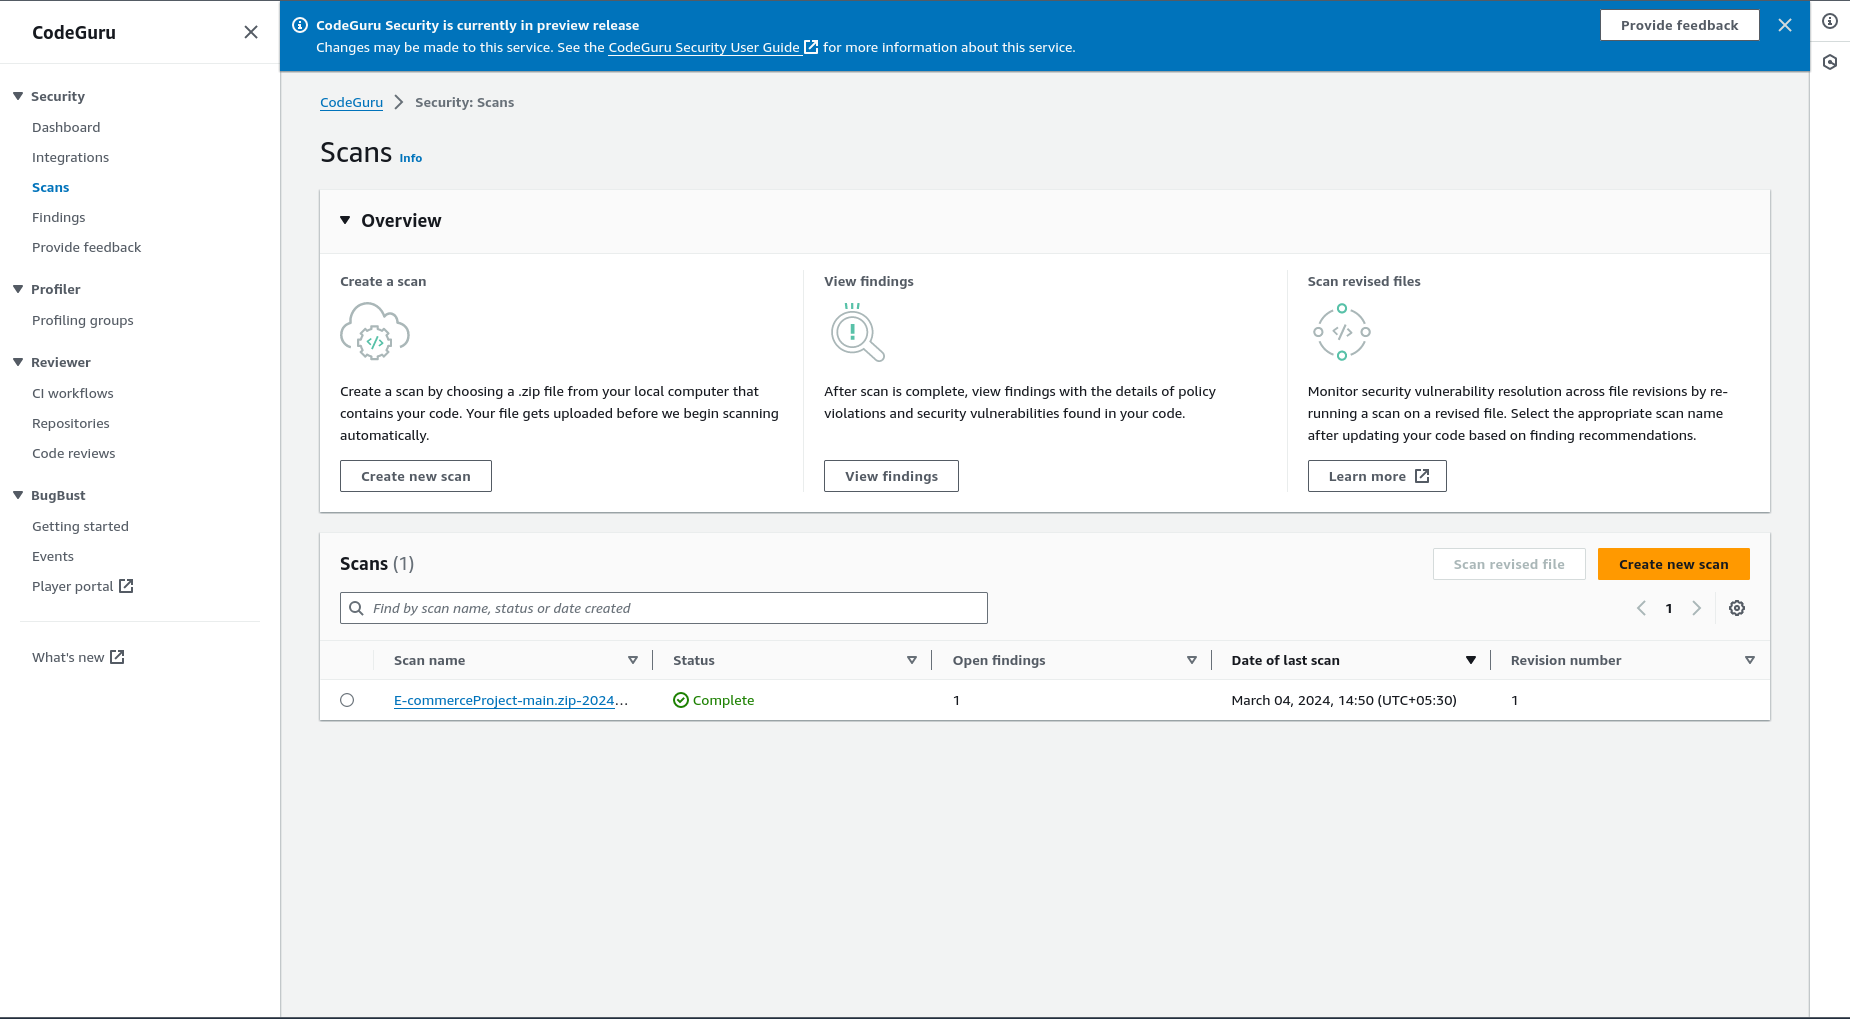1850x1019 pixels.
Task: Close the CodeGuru navigation panel
Action: [251, 32]
